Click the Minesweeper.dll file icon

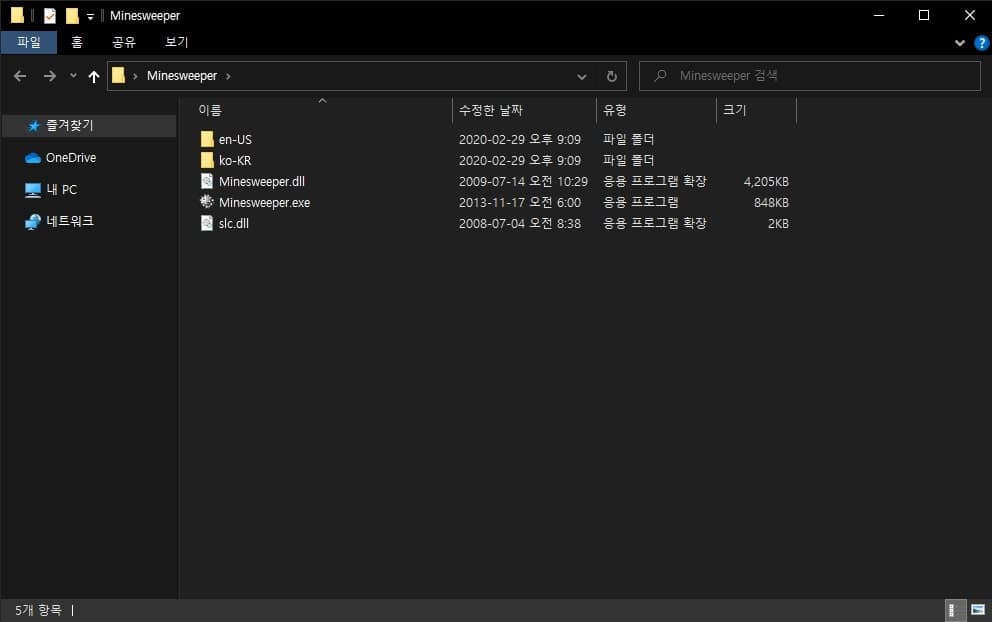[207, 181]
